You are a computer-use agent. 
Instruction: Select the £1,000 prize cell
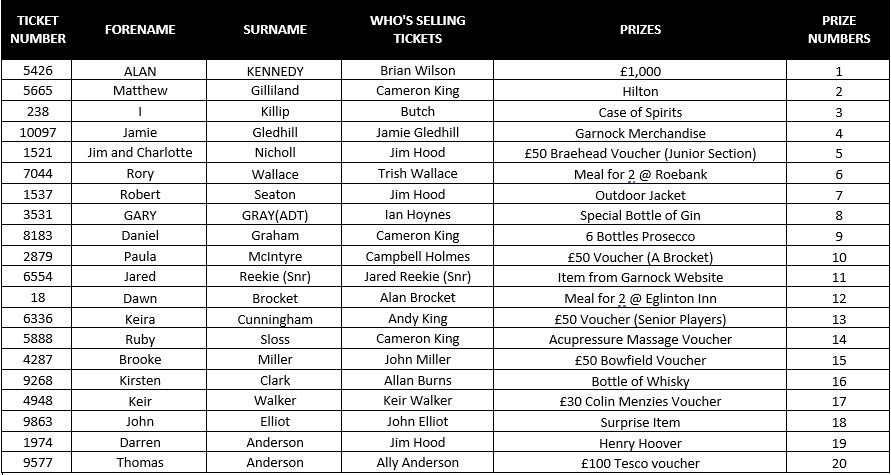tap(640, 70)
